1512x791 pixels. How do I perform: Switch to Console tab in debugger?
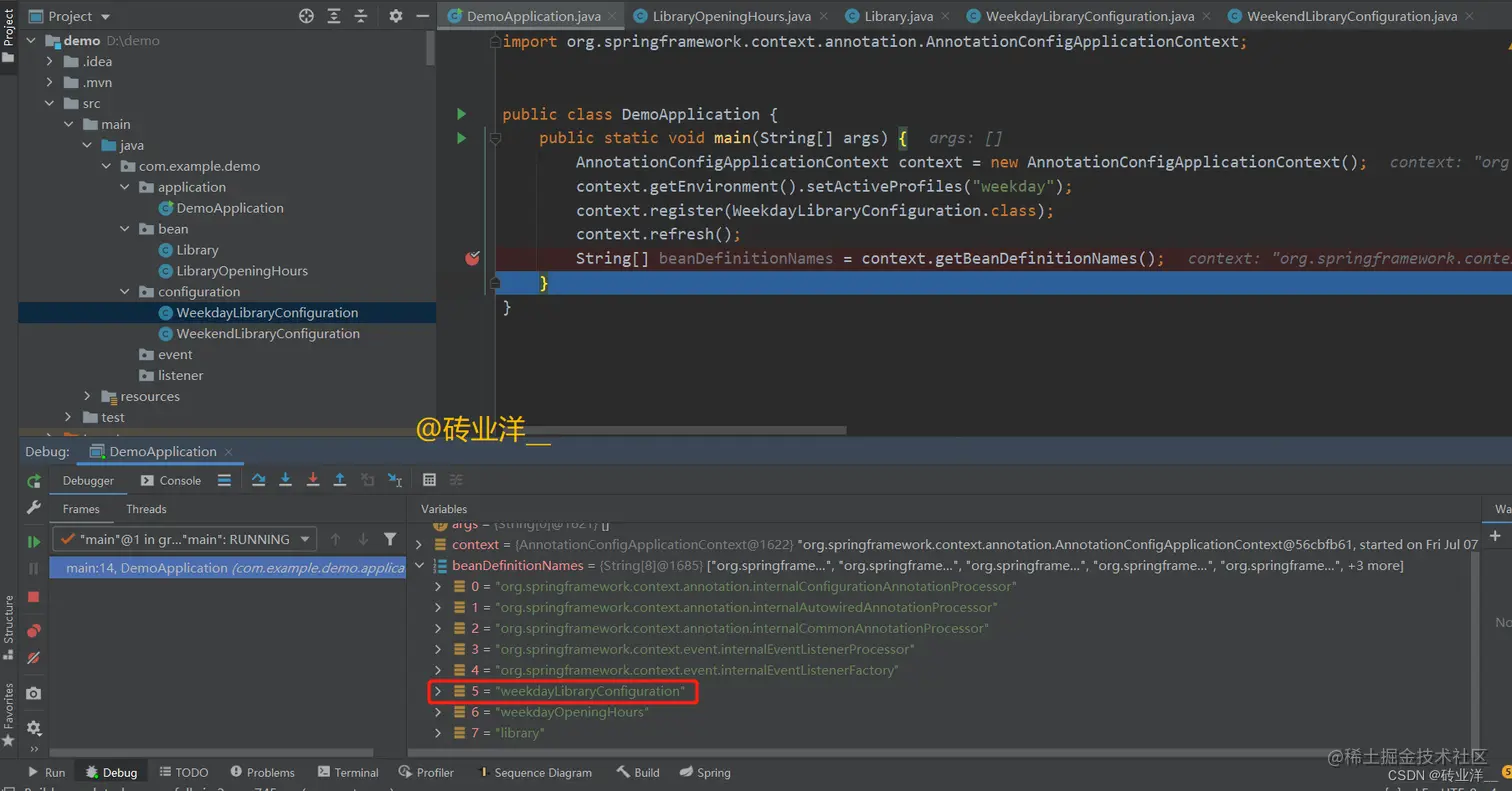[x=171, y=480]
